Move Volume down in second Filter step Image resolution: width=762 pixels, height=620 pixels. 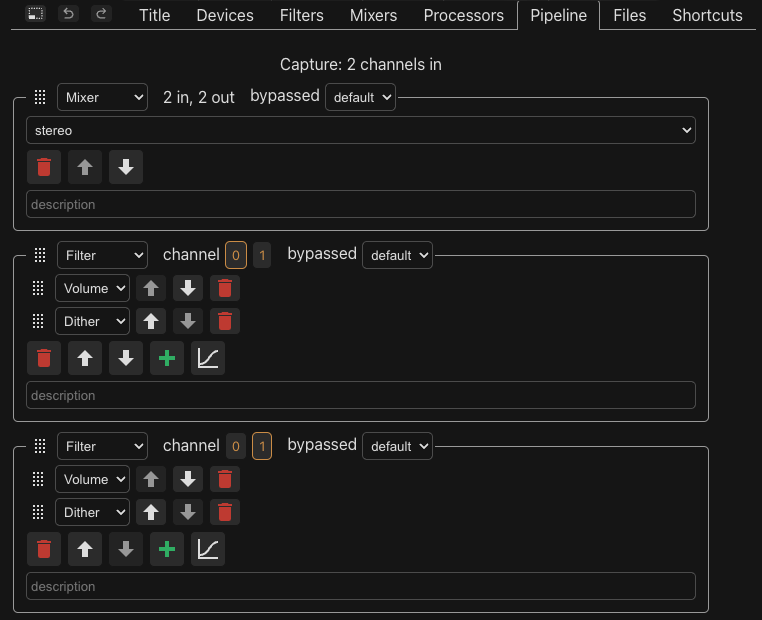coord(188,479)
